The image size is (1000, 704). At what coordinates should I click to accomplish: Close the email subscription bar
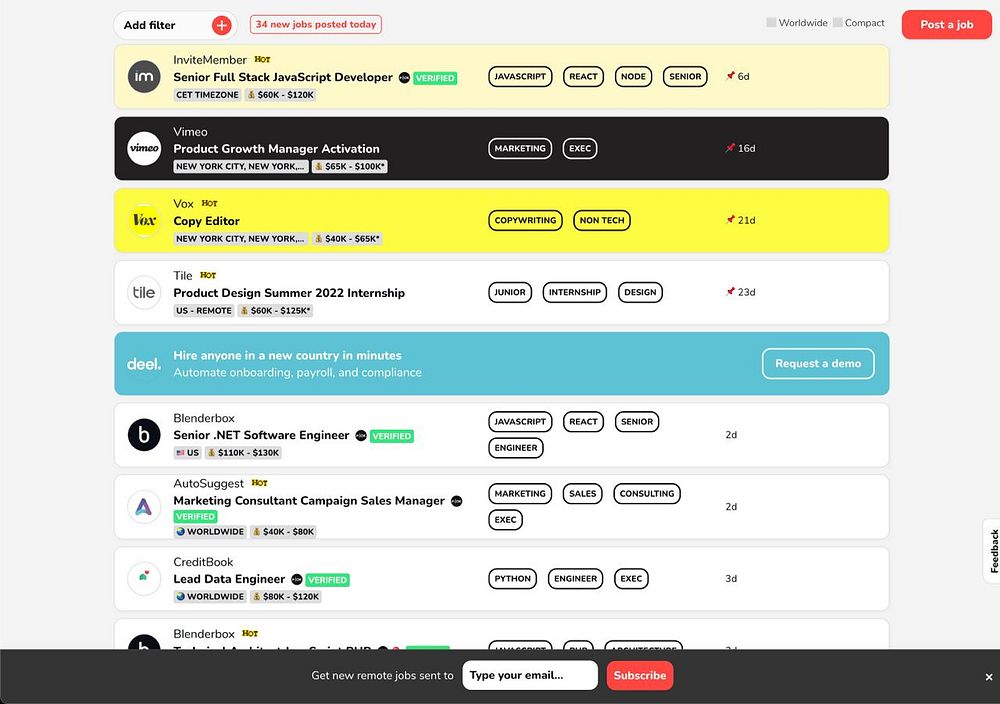[x=989, y=677]
